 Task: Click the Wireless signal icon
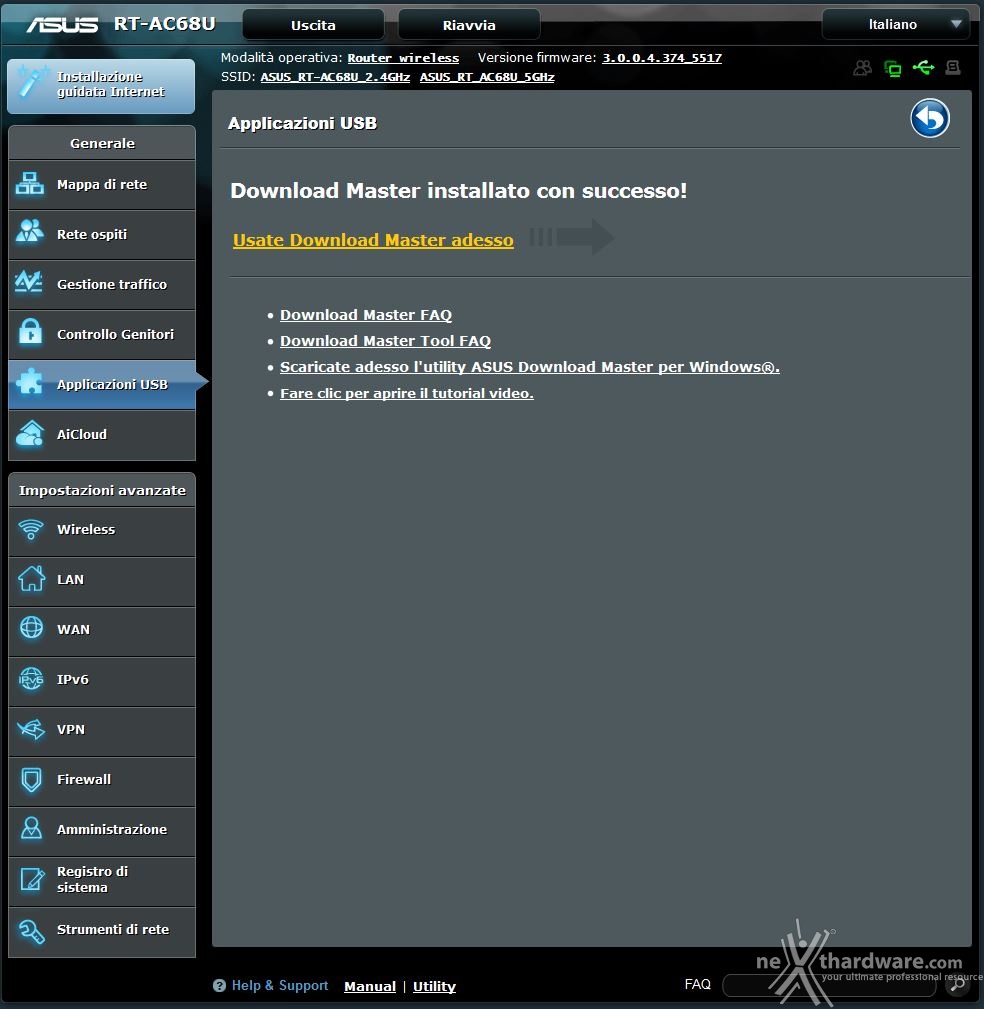(x=30, y=529)
